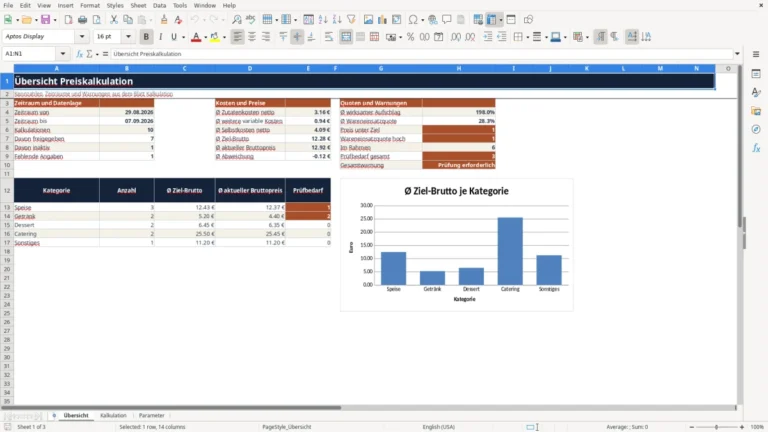Screen dimensions: 768x432
Task: Open the Insert menu
Action: tap(66, 5)
